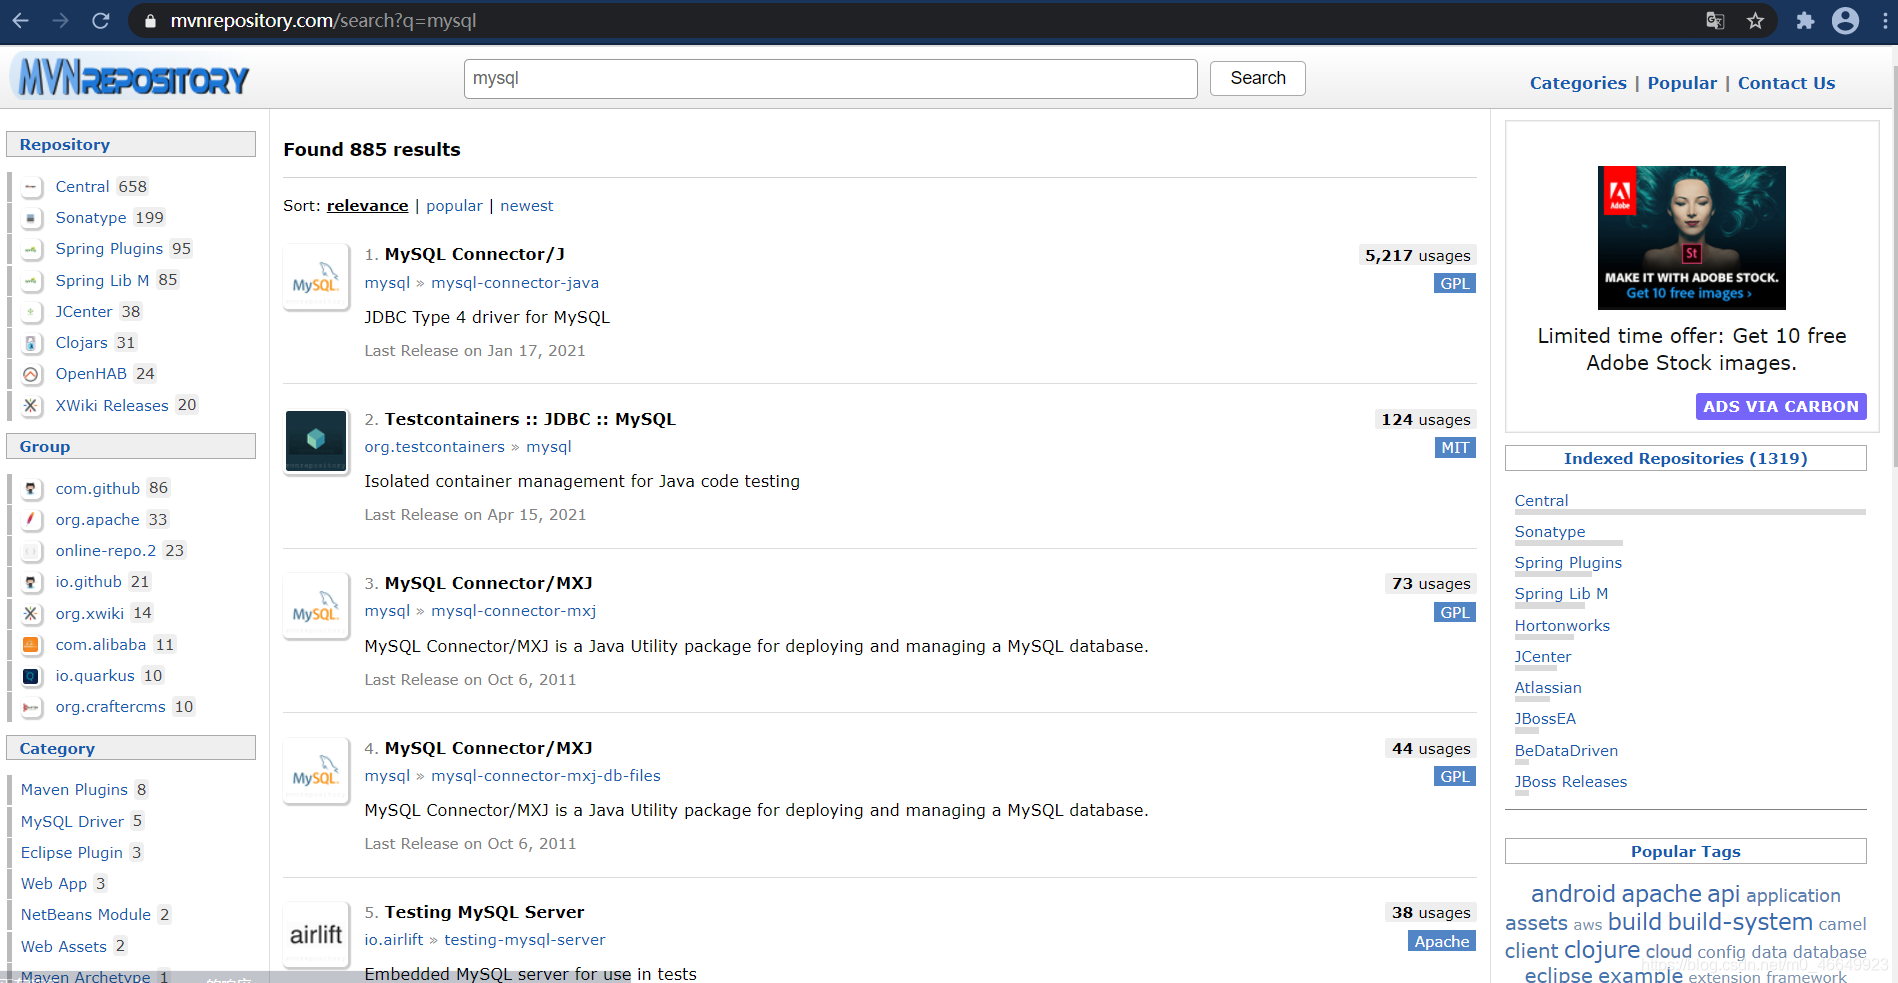
Task: Open the browser extensions puzzle icon
Action: (x=1805, y=20)
